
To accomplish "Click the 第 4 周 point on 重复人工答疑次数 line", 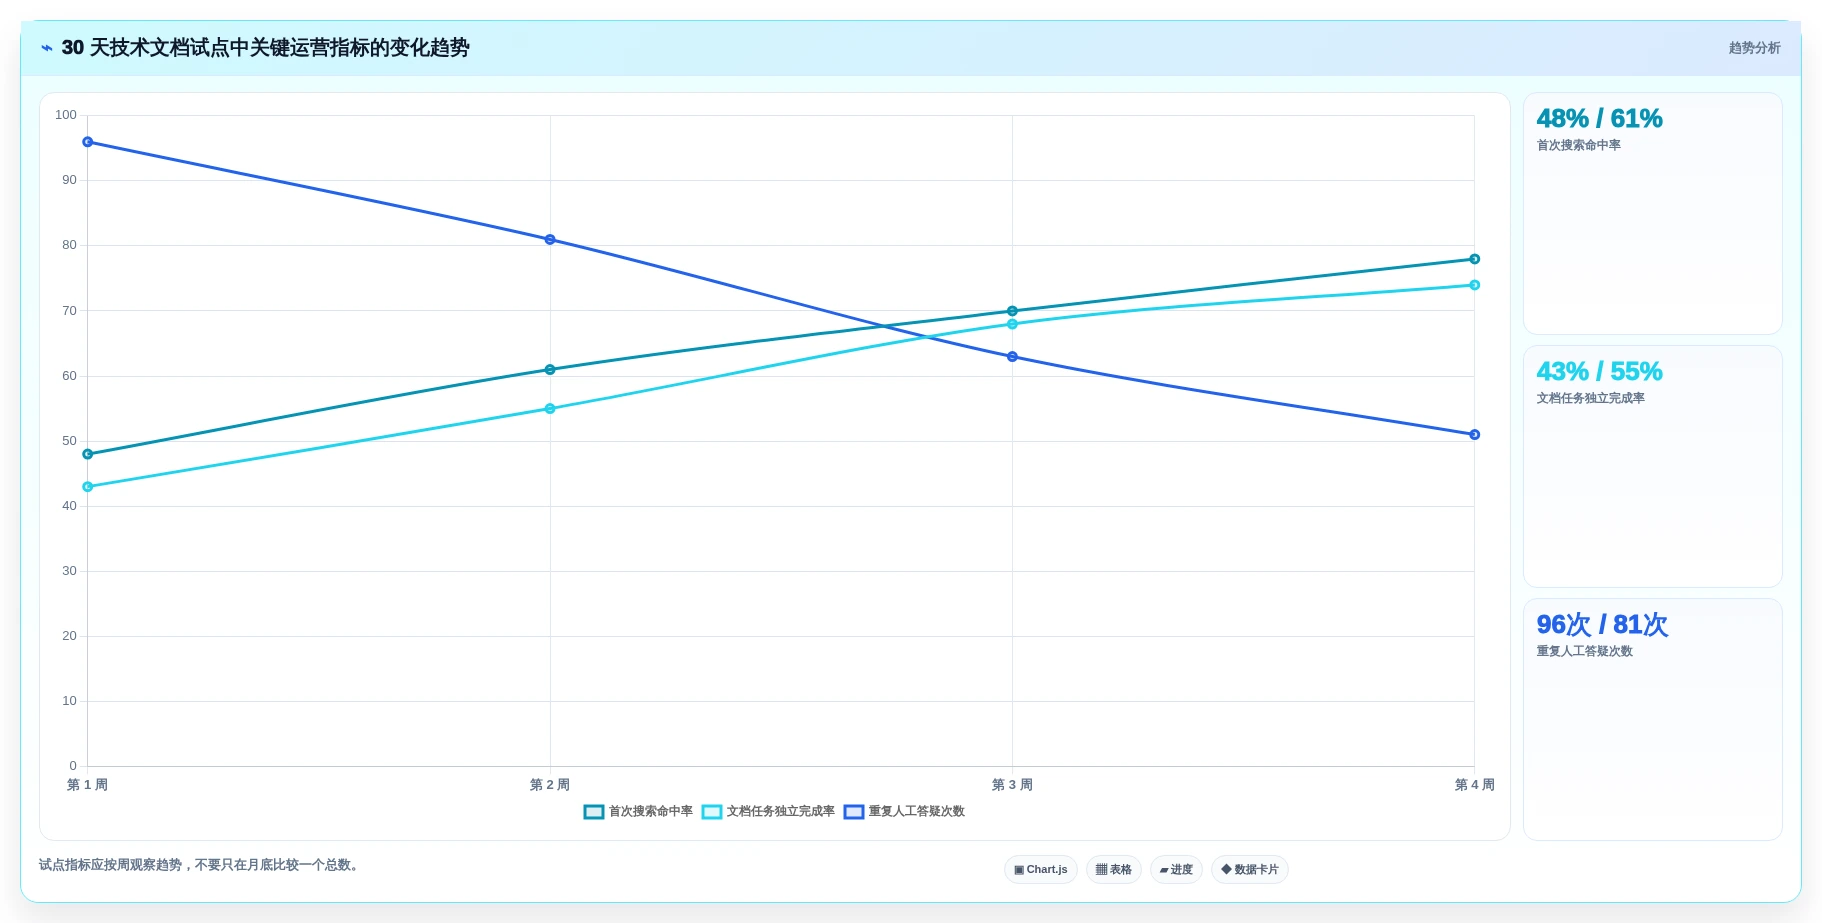I will pos(1474,435).
